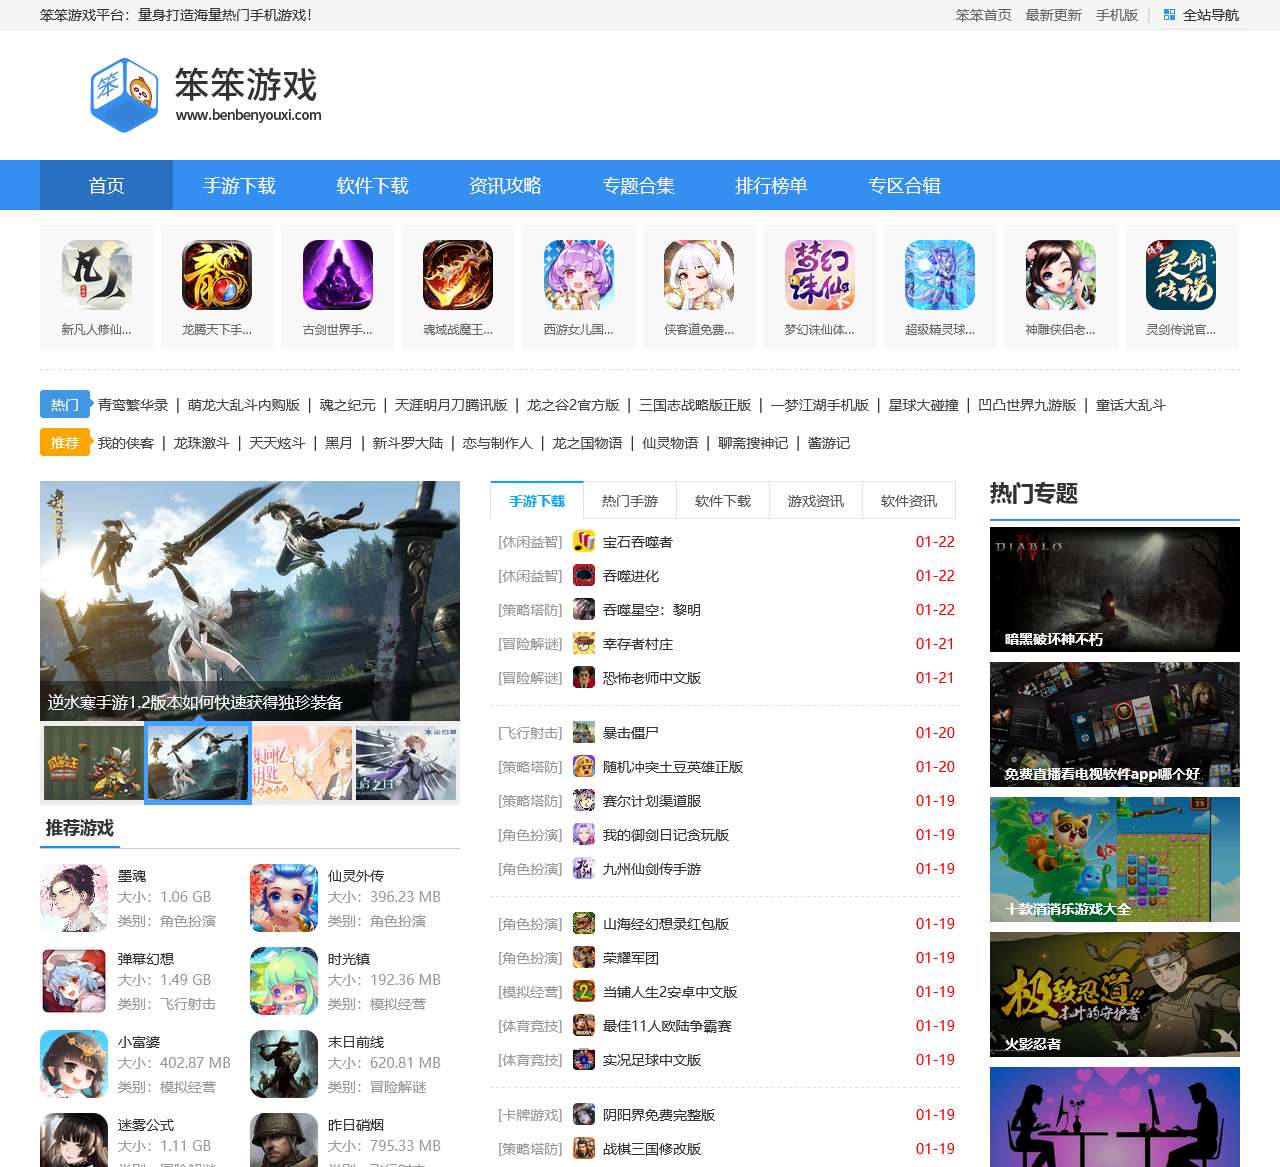Open the 超级精灵球 game icon
Image resolution: width=1280 pixels, height=1167 pixels.
point(940,275)
